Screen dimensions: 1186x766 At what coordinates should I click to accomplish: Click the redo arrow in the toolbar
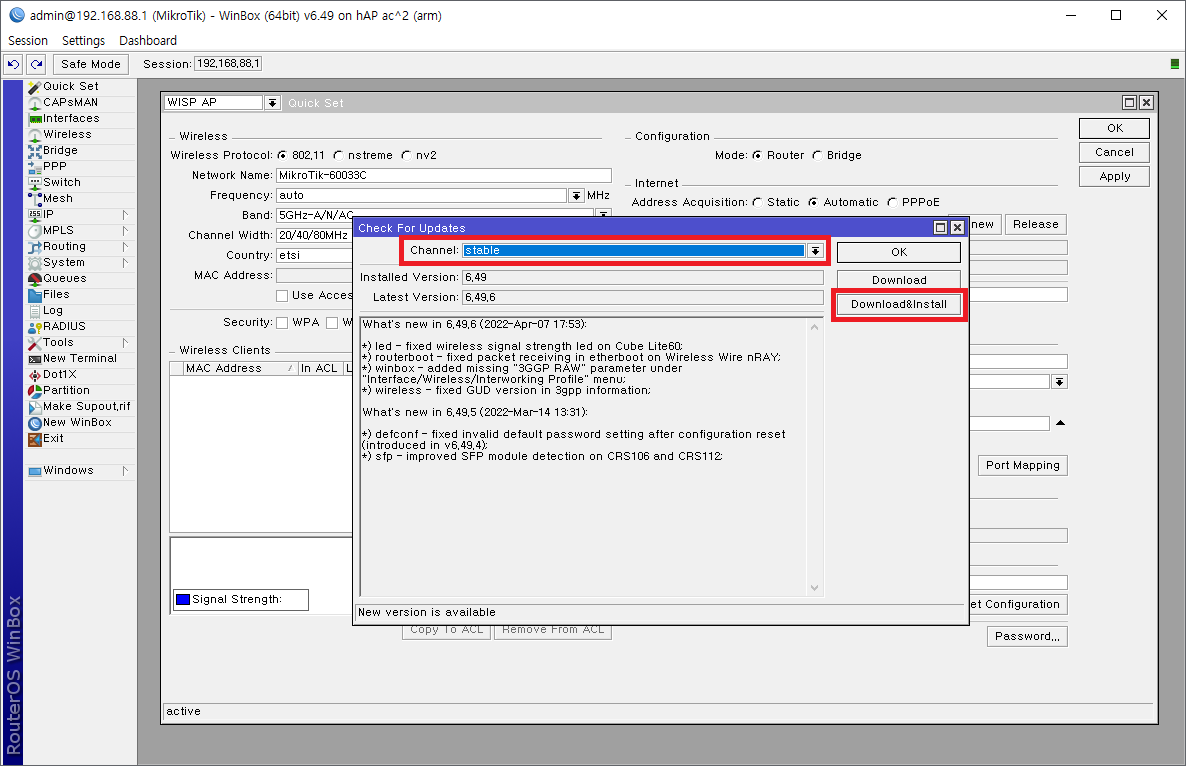click(x=36, y=64)
